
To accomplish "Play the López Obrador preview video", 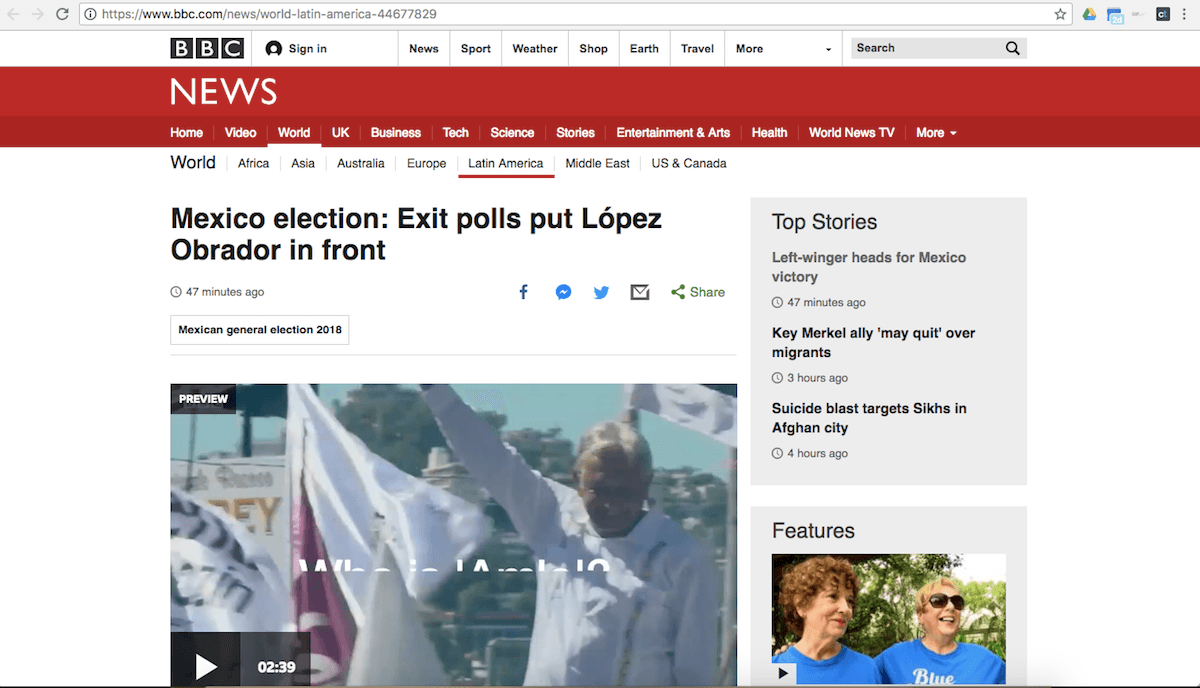I will point(205,665).
